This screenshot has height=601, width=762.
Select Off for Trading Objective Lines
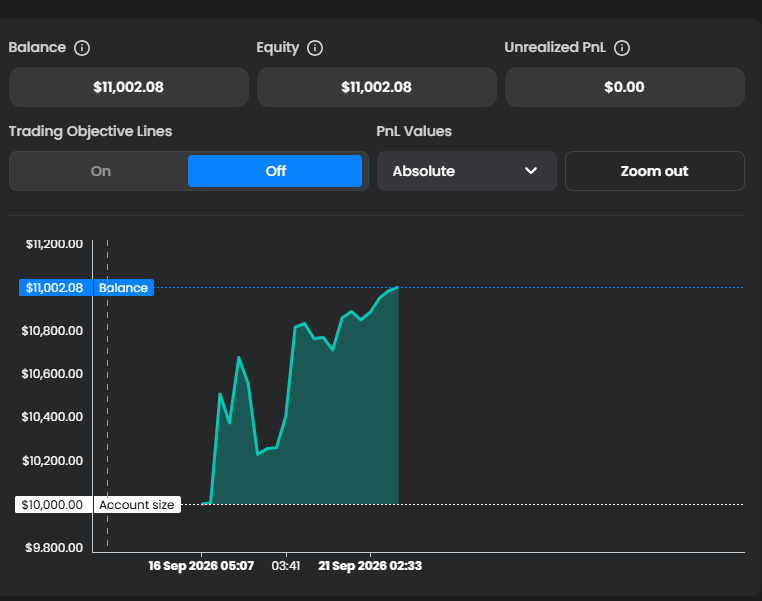pyautogui.click(x=275, y=171)
